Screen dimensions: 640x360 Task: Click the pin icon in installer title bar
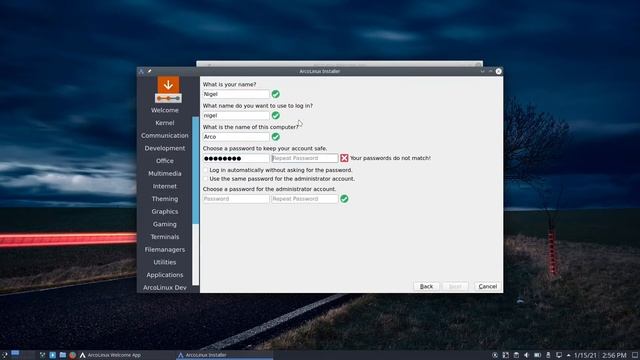(149, 71)
